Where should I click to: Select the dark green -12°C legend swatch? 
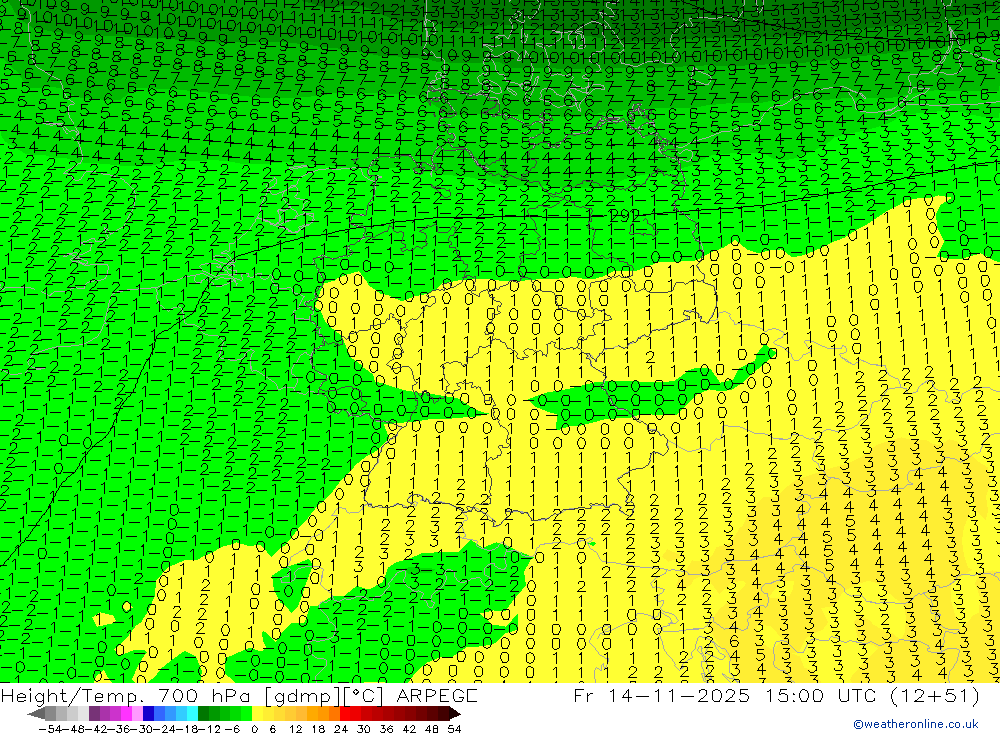(203, 714)
